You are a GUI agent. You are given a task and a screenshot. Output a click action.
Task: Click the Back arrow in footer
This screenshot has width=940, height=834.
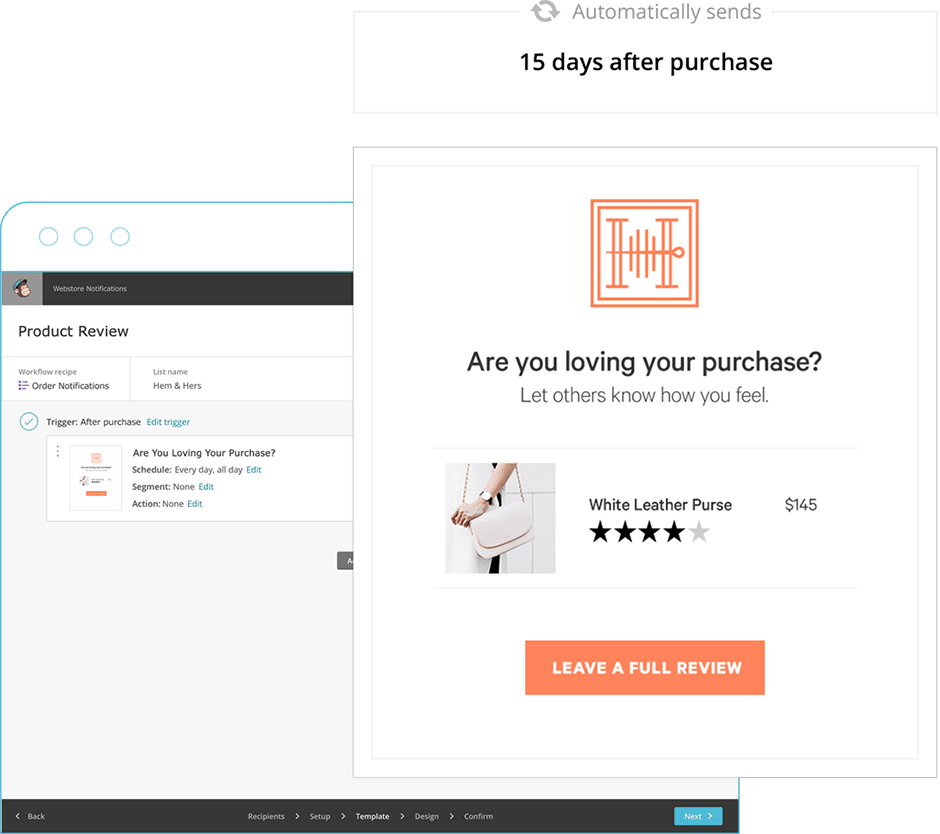[18, 816]
